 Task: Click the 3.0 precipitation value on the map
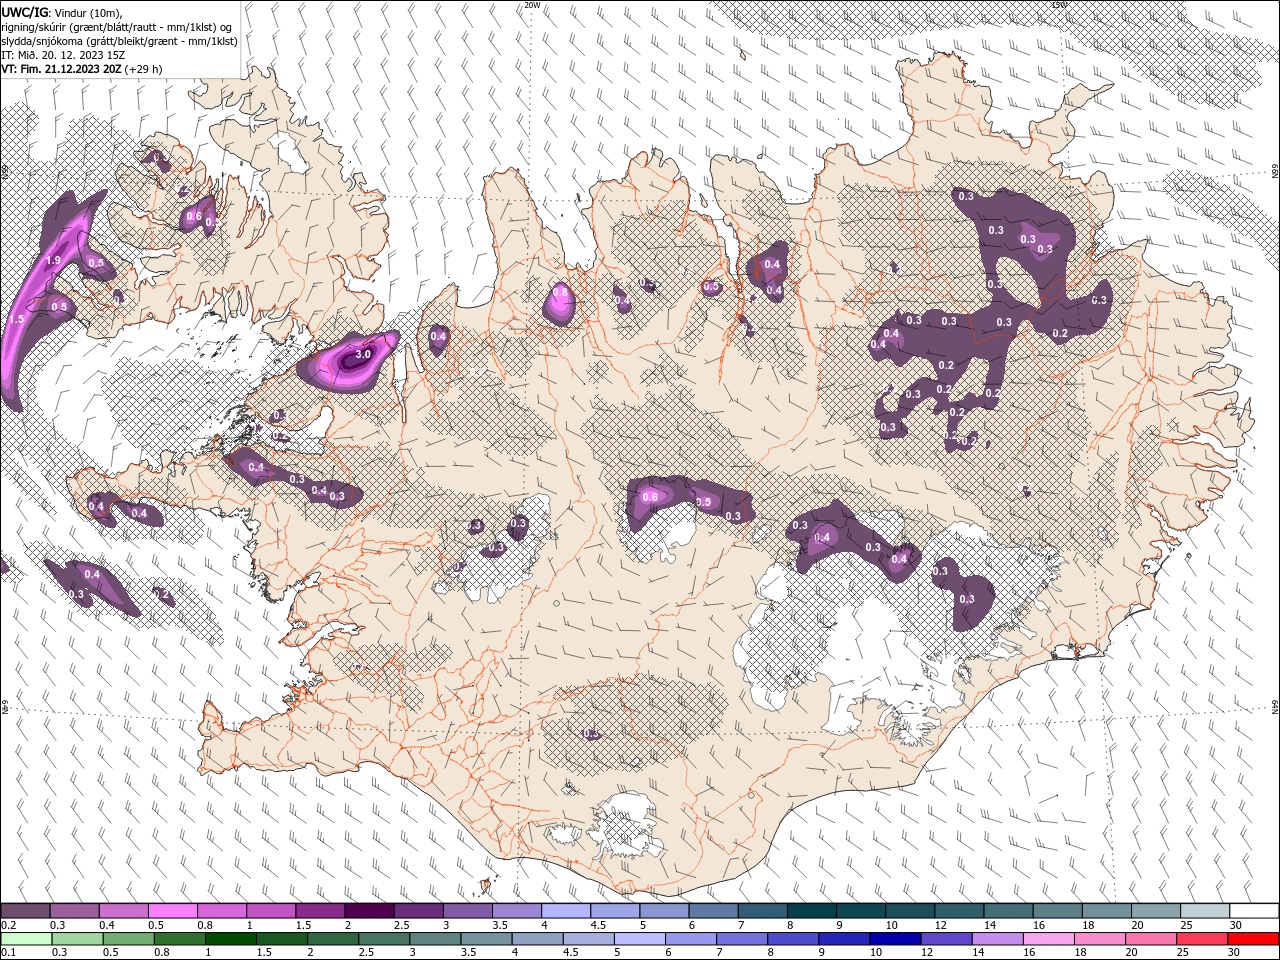pos(363,354)
